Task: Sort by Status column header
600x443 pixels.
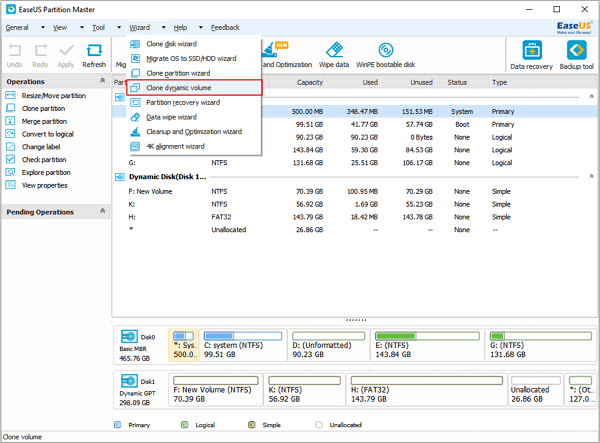Action: coord(461,82)
